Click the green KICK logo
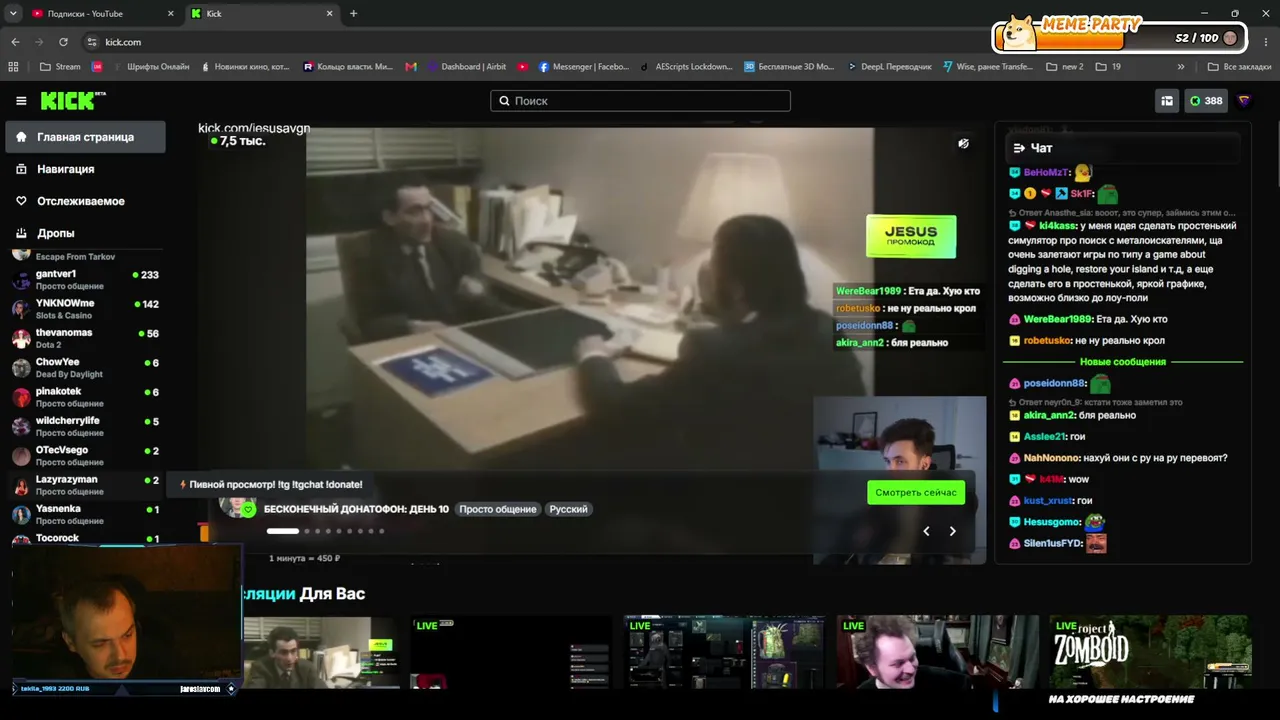1280x720 pixels. pos(73,100)
